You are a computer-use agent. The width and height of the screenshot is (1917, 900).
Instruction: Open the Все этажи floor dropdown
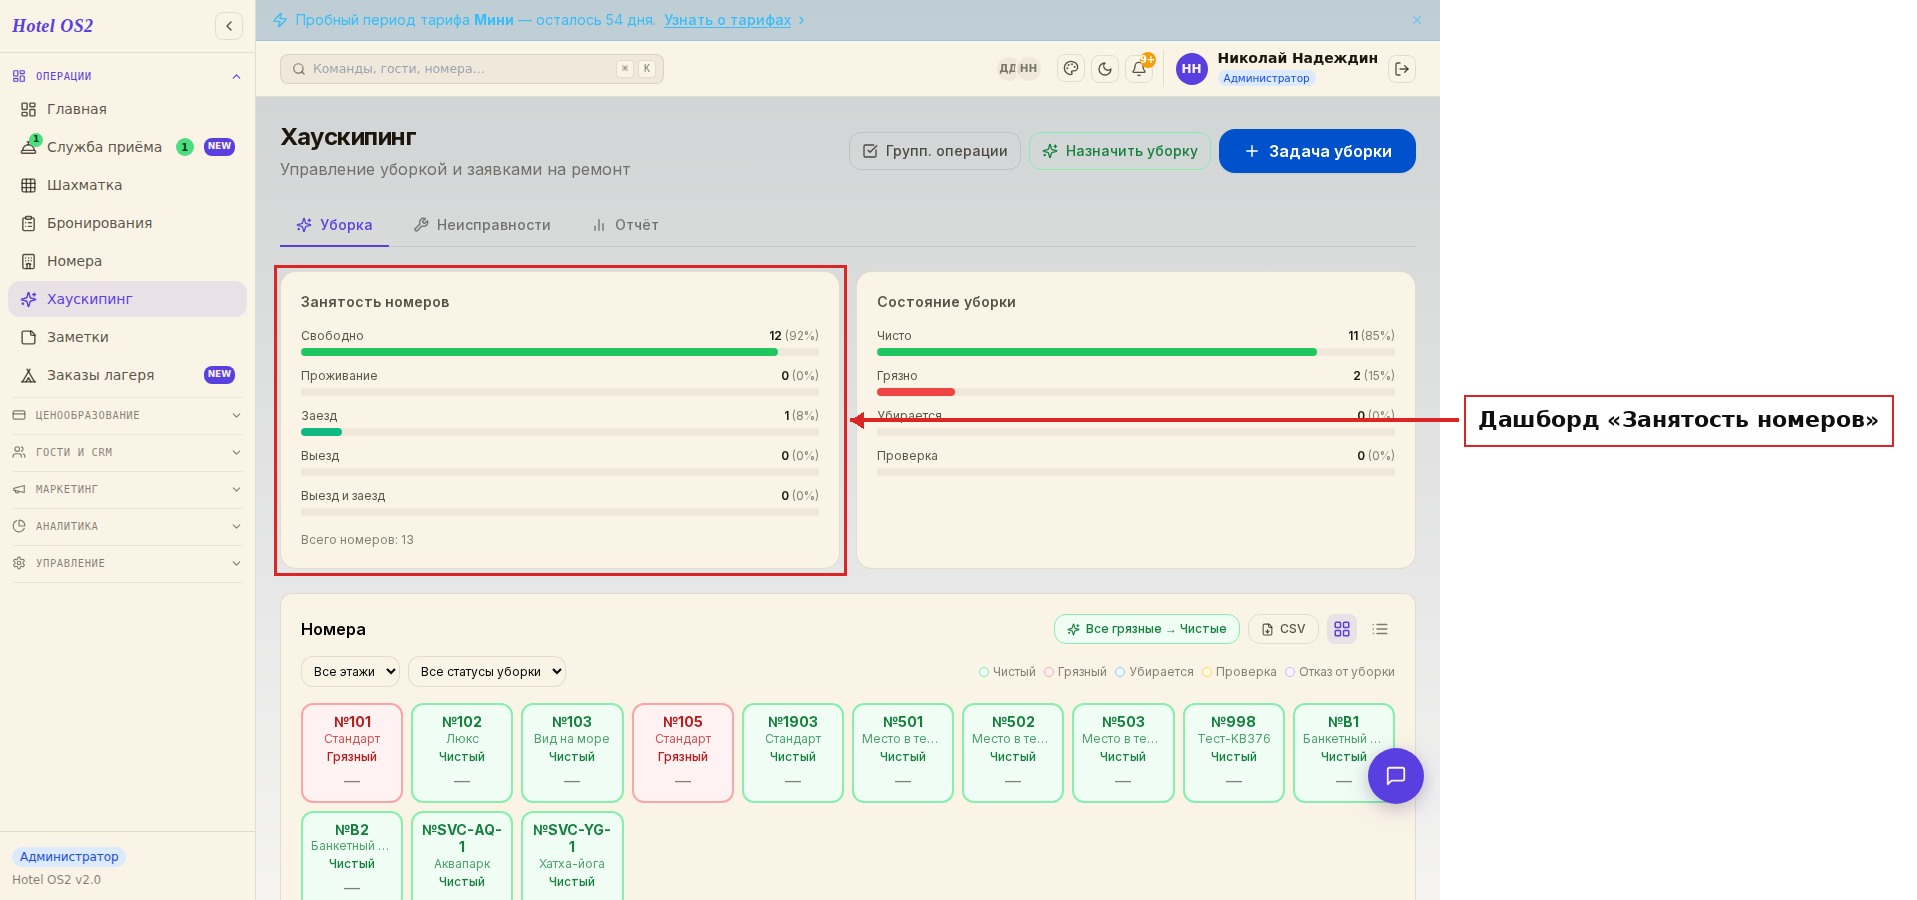[350, 672]
